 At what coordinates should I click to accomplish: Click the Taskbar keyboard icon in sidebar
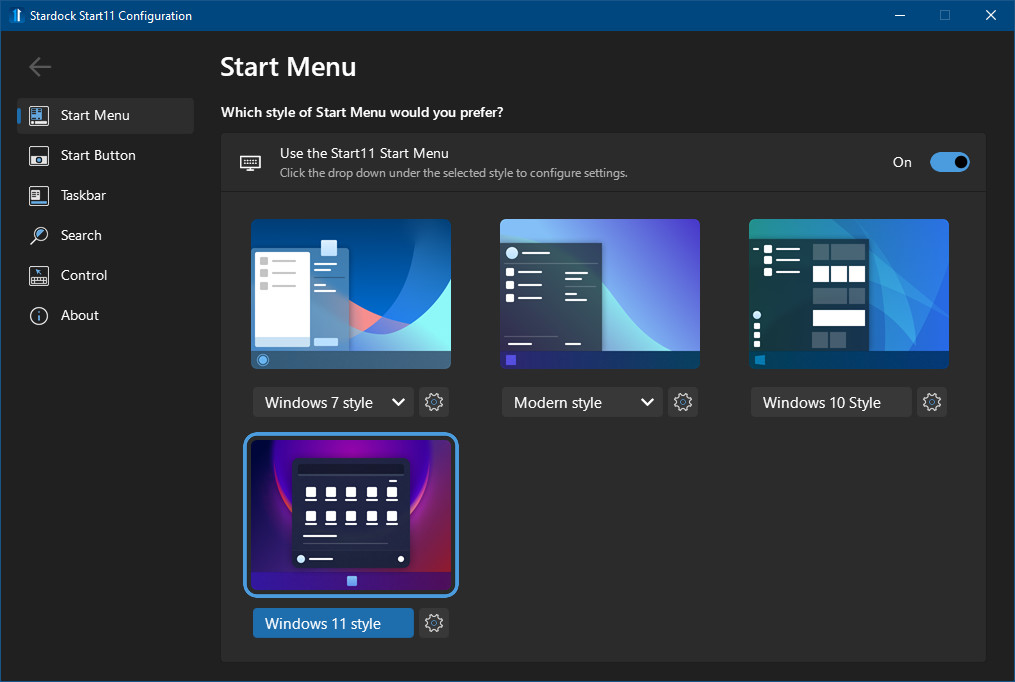[x=39, y=195]
